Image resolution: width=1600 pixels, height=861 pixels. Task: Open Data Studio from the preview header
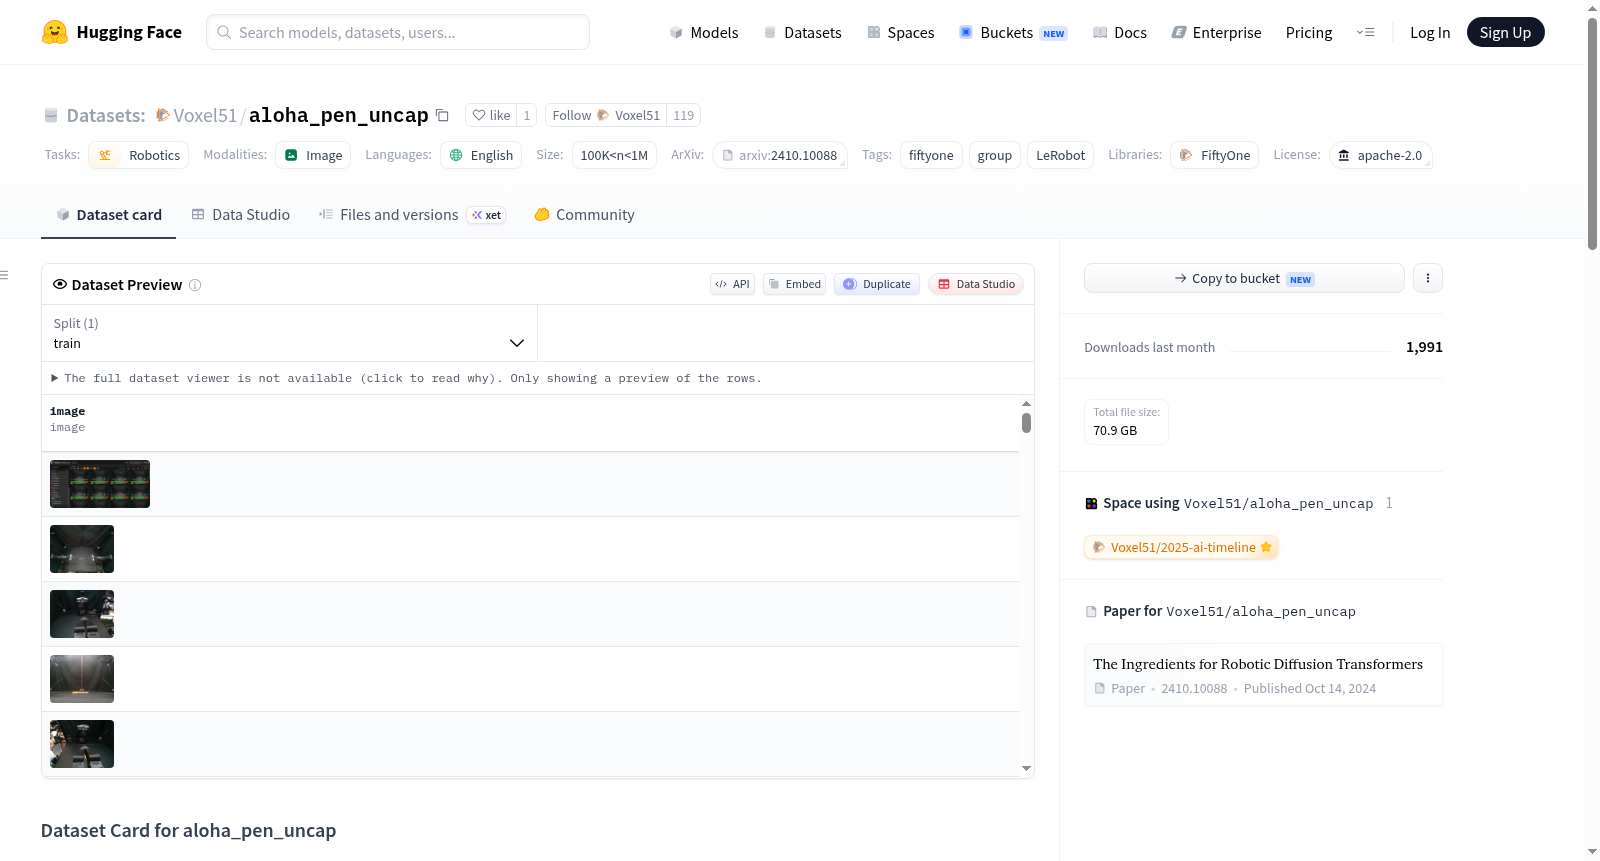coord(976,284)
